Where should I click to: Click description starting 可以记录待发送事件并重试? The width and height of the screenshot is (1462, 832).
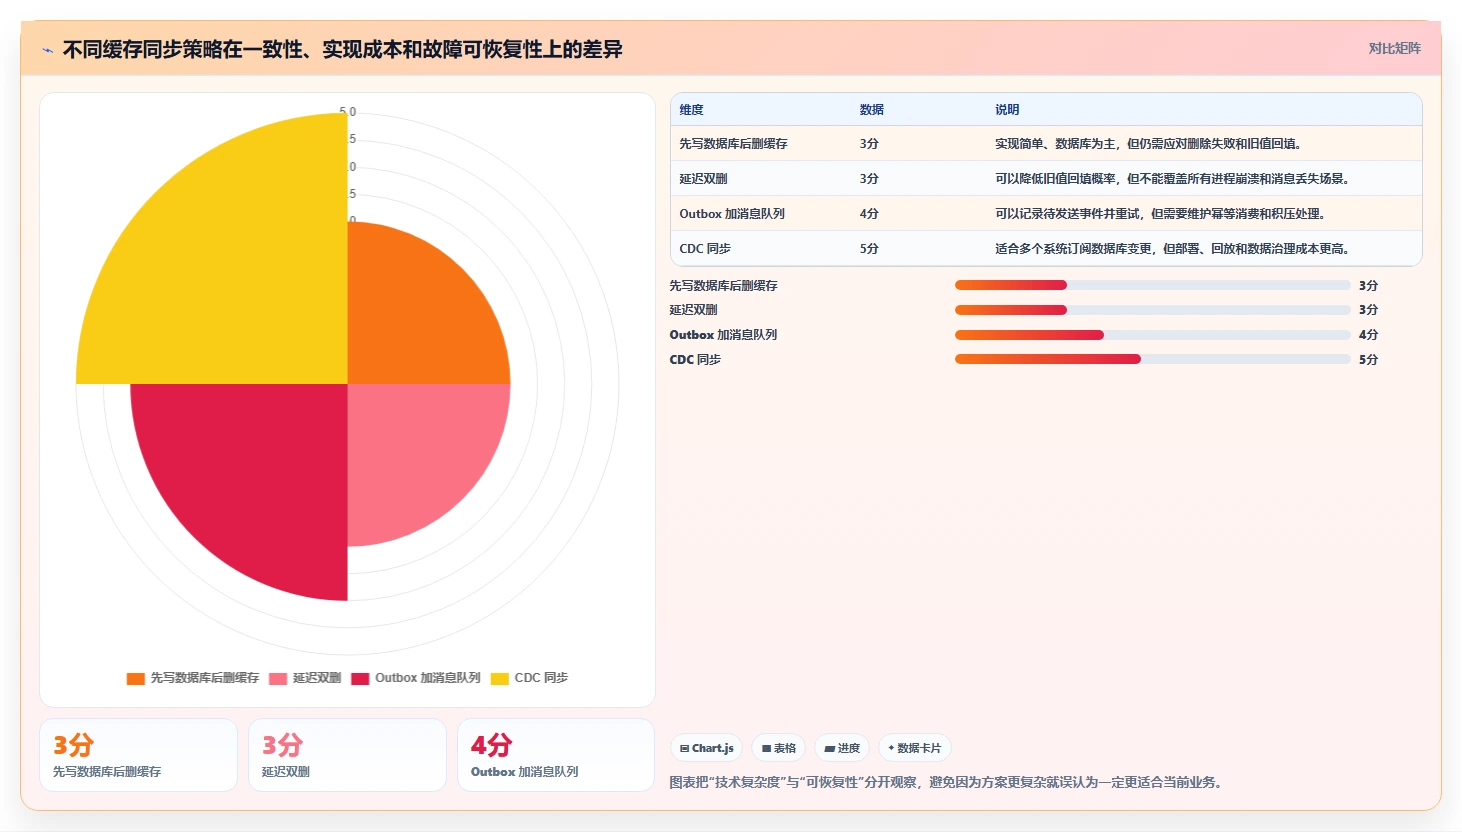1162,214
